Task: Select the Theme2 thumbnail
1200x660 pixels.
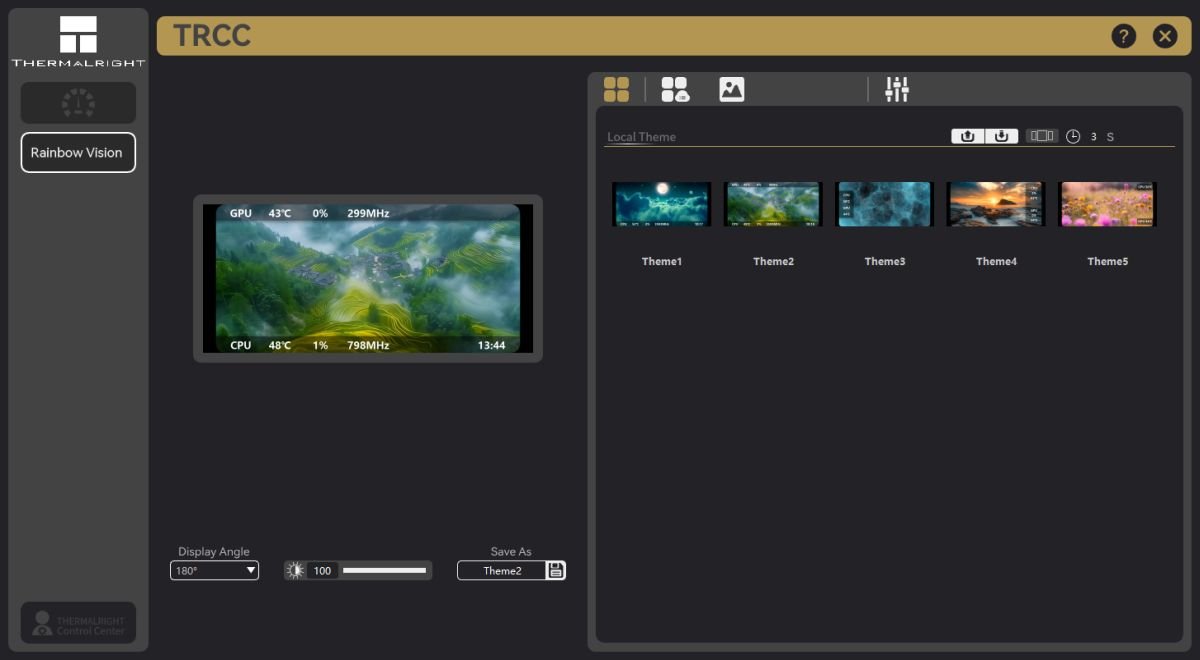Action: (x=773, y=204)
